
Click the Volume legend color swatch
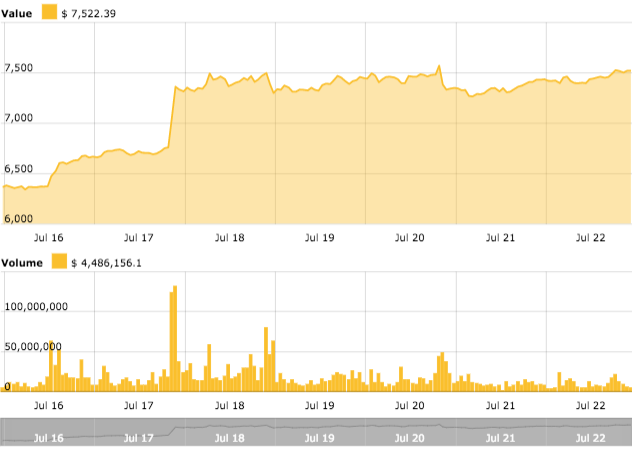(x=59, y=261)
